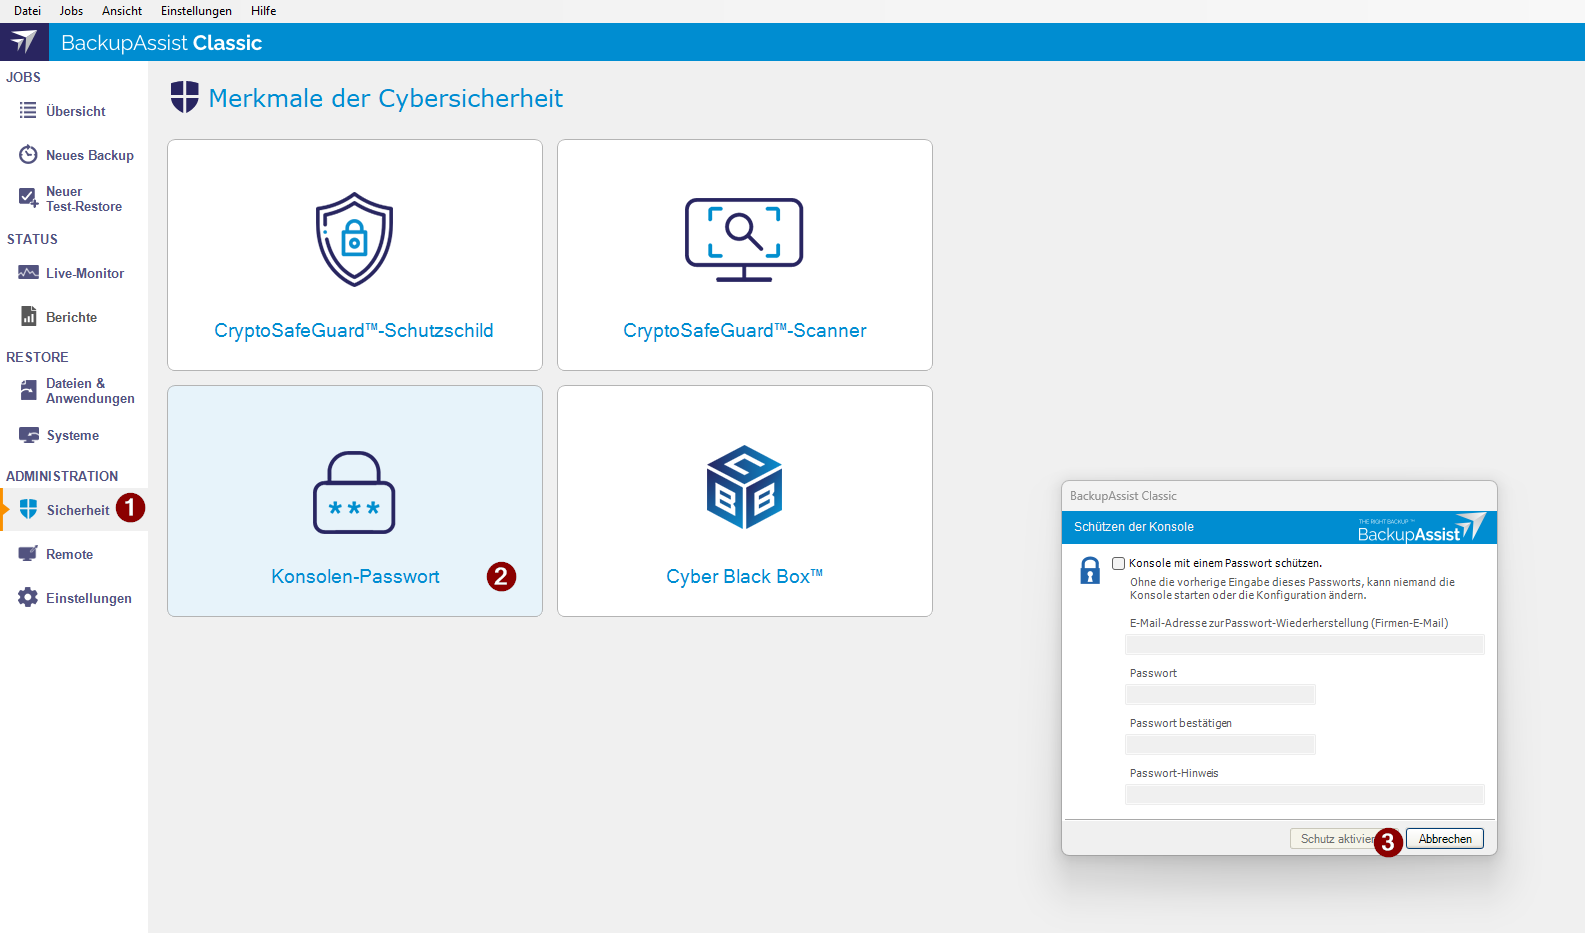Click the password recovery email address field
The image size is (1585, 933).
coord(1304,645)
